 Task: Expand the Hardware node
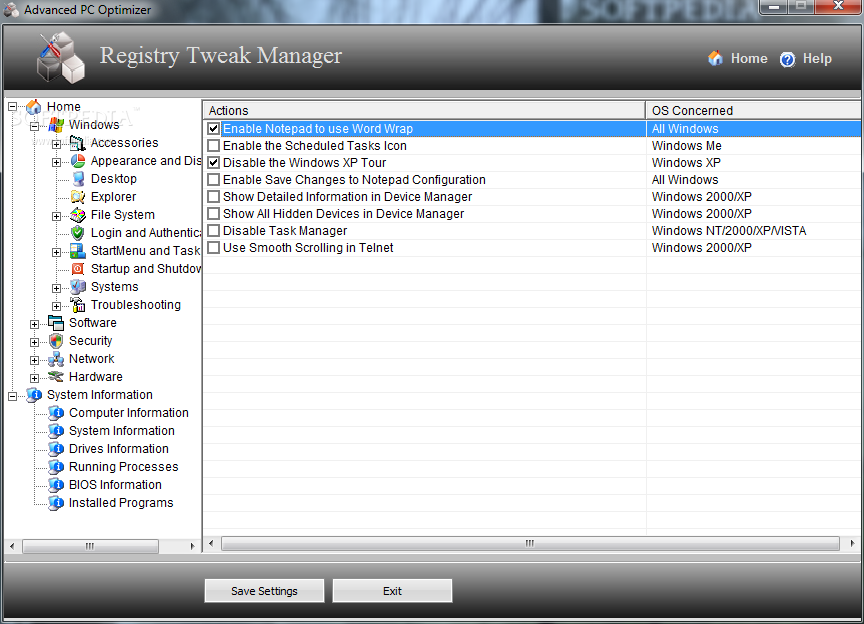coord(34,378)
